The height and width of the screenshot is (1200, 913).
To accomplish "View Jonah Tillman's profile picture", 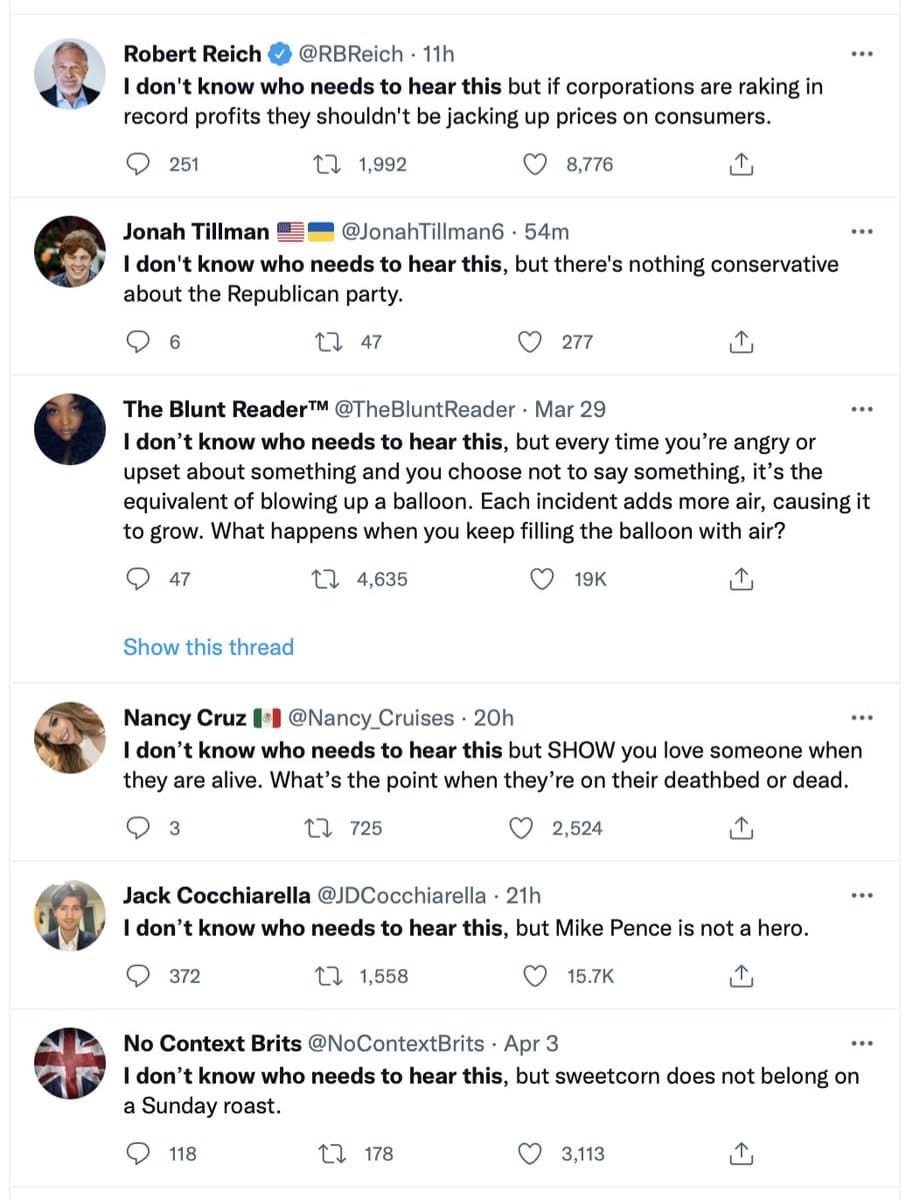I will click(69, 251).
